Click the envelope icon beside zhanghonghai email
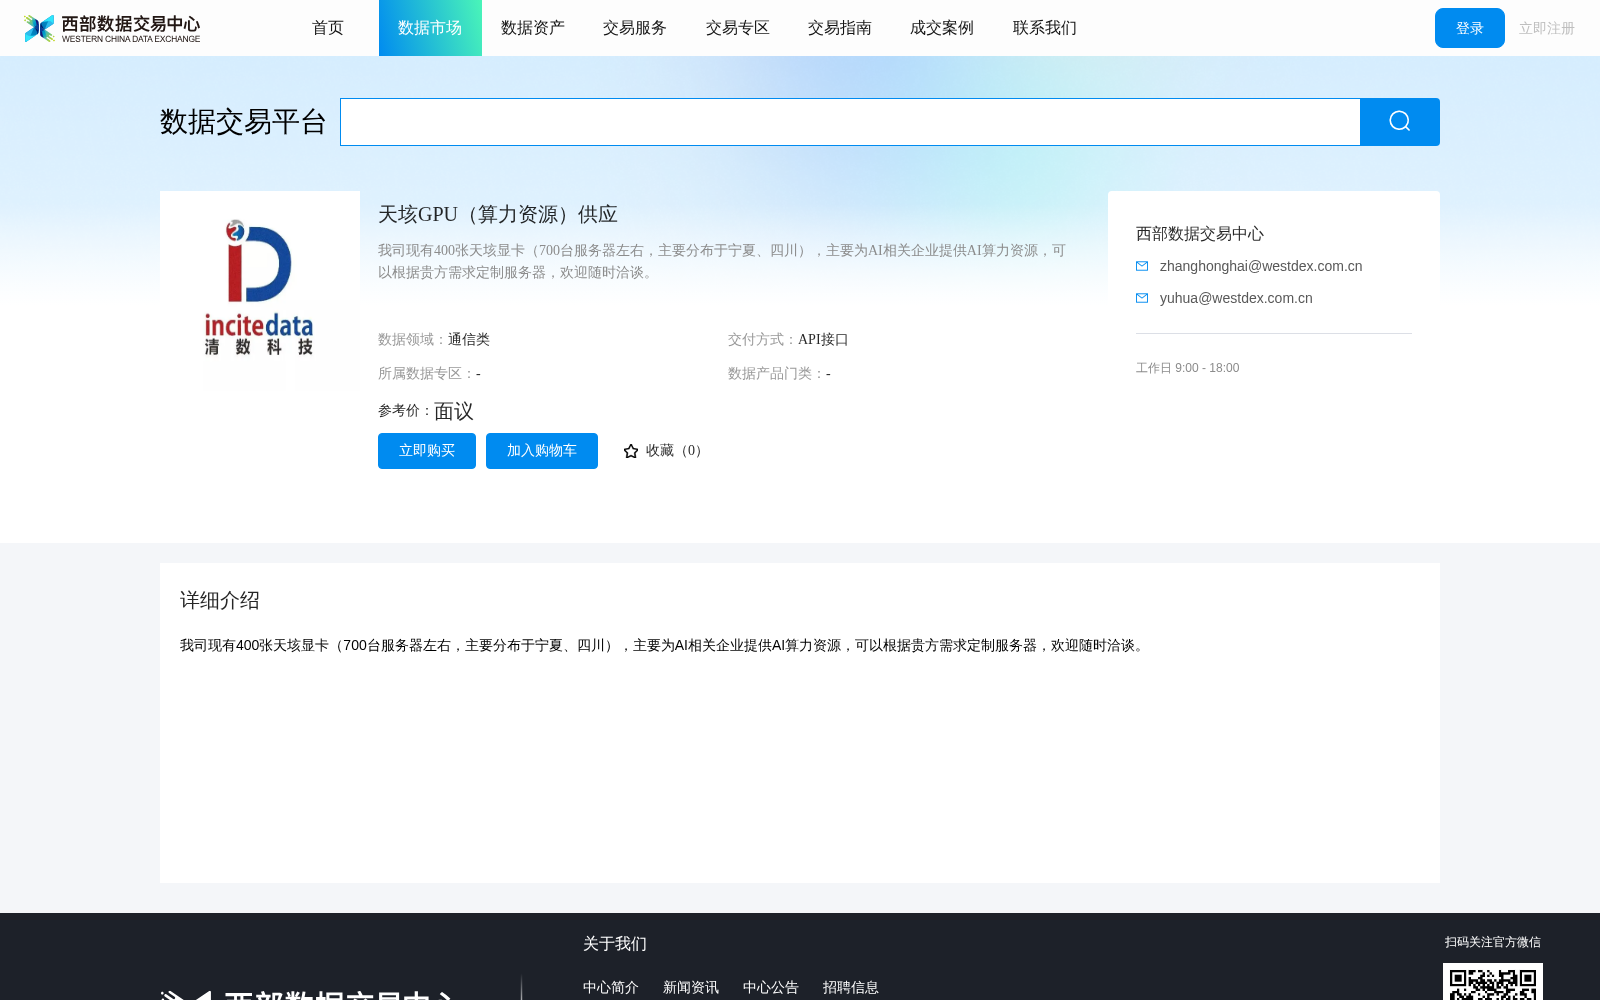The image size is (1600, 1000). pyautogui.click(x=1142, y=266)
